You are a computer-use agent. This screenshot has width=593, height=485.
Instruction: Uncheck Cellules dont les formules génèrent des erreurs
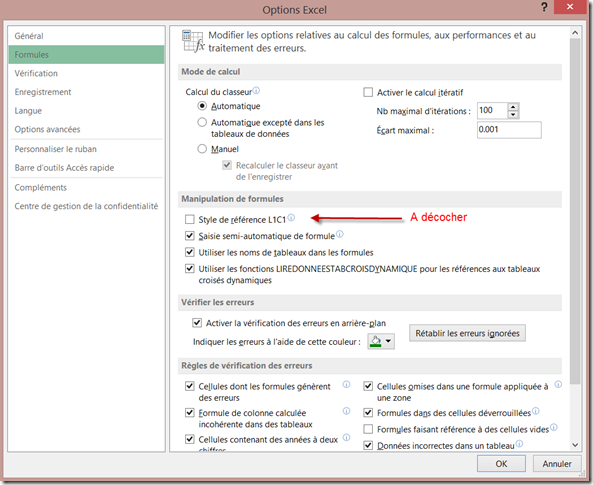click(x=190, y=386)
